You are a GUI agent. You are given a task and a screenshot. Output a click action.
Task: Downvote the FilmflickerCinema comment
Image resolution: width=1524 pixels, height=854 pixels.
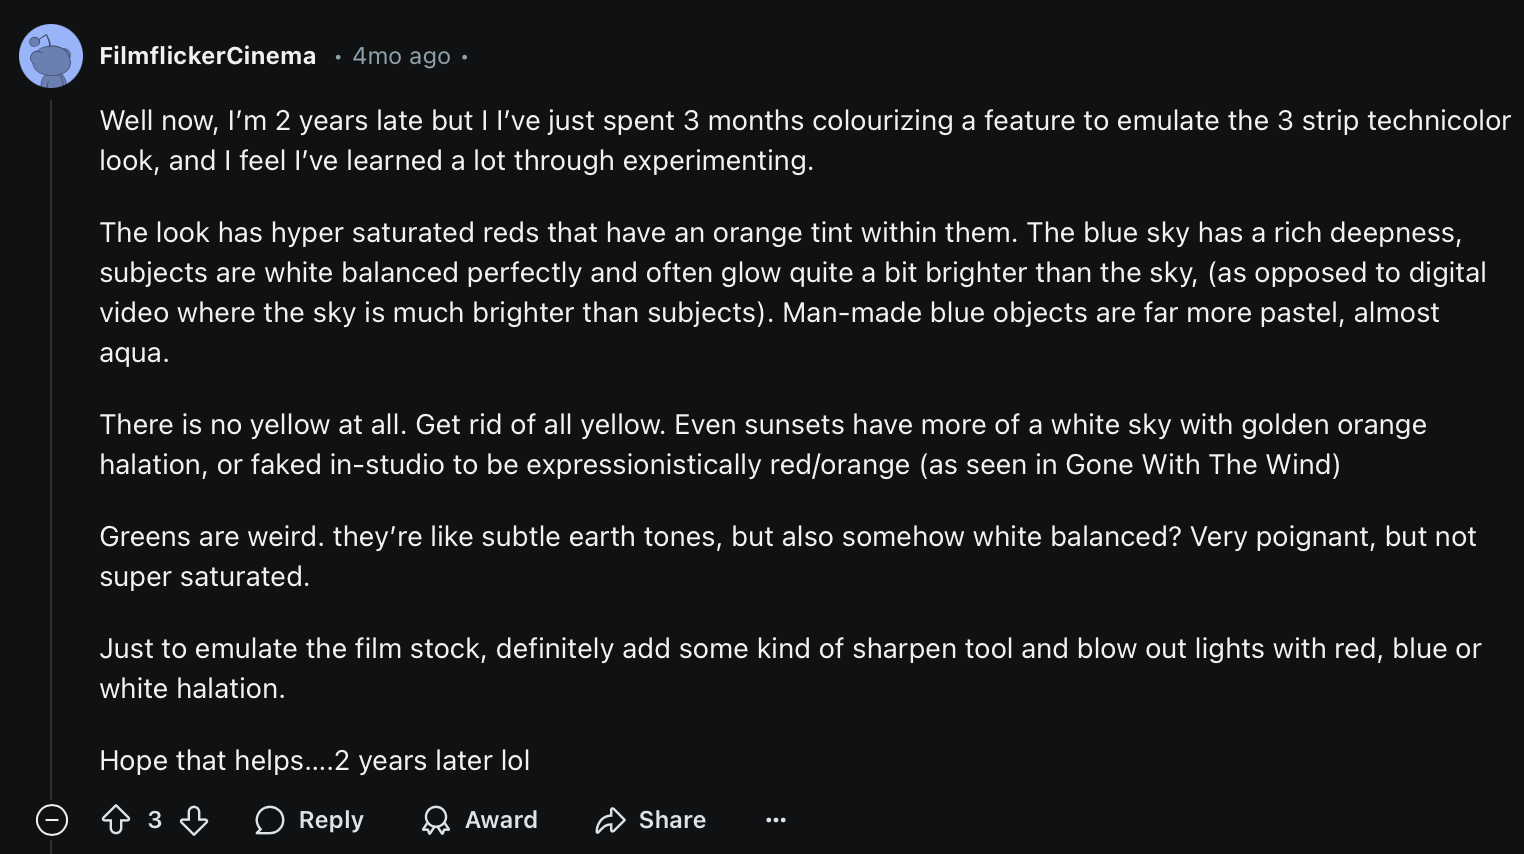(194, 820)
